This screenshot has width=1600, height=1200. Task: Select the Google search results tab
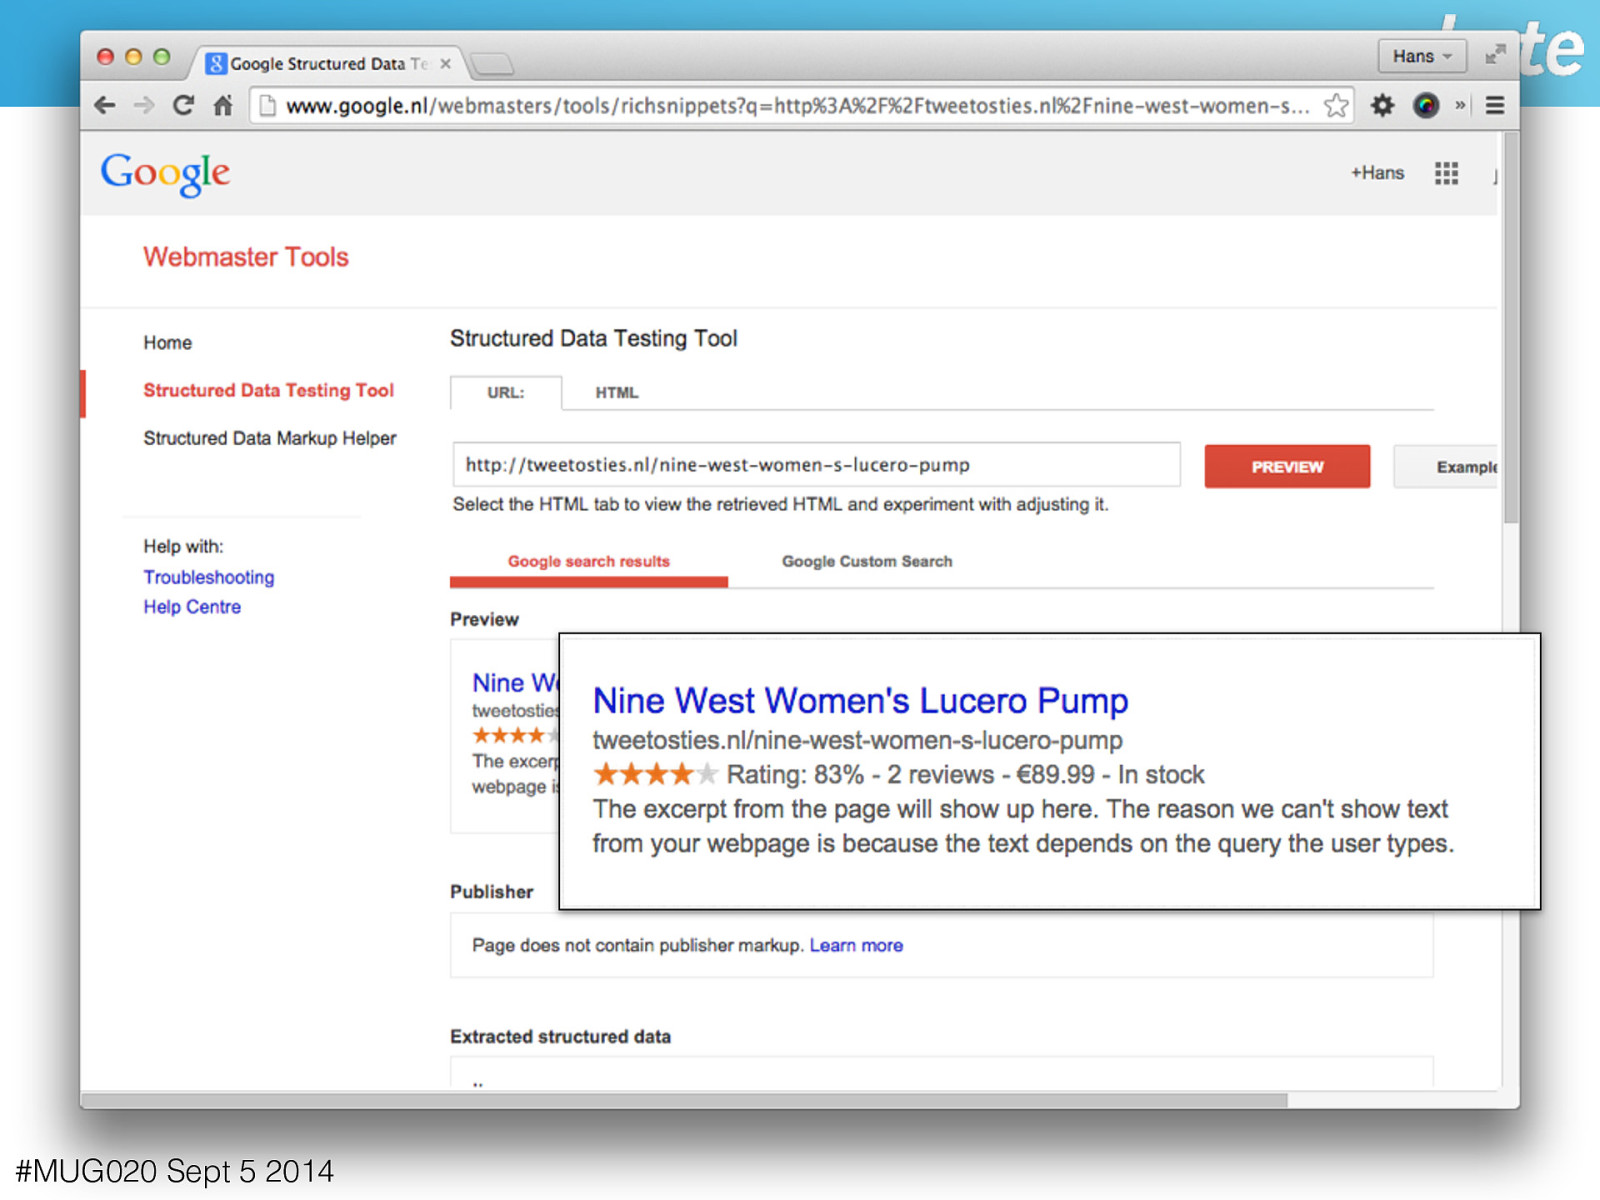pos(588,562)
